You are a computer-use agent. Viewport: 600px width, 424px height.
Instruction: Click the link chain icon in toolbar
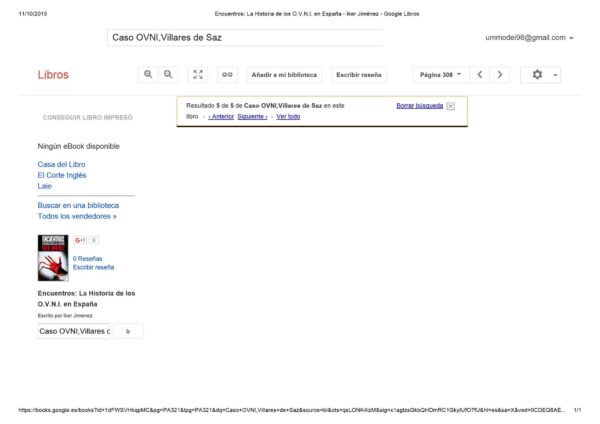(227, 74)
